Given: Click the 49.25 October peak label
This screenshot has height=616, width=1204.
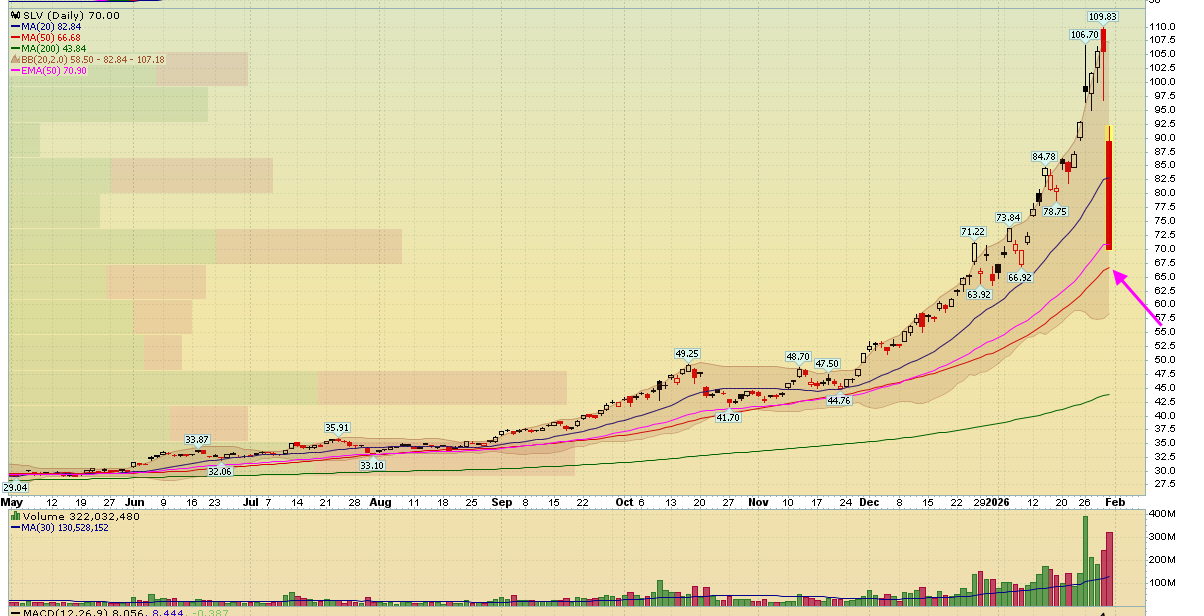Looking at the screenshot, I should pos(687,354).
